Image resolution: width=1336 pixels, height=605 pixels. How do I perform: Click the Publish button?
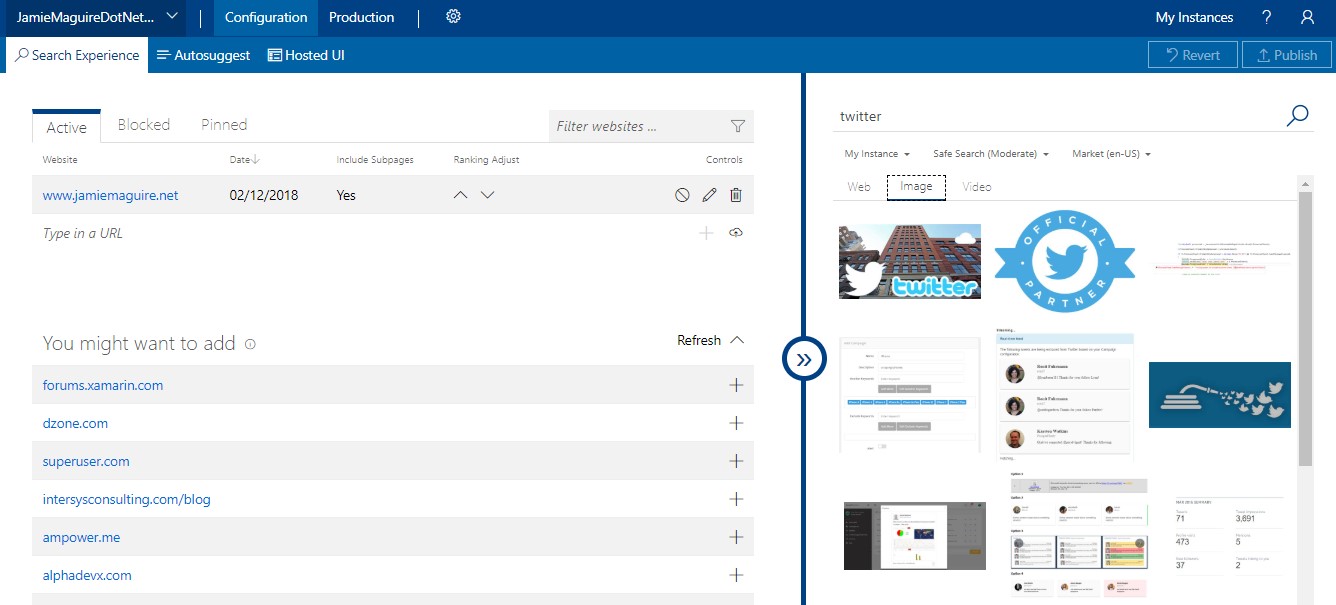click(x=1287, y=55)
